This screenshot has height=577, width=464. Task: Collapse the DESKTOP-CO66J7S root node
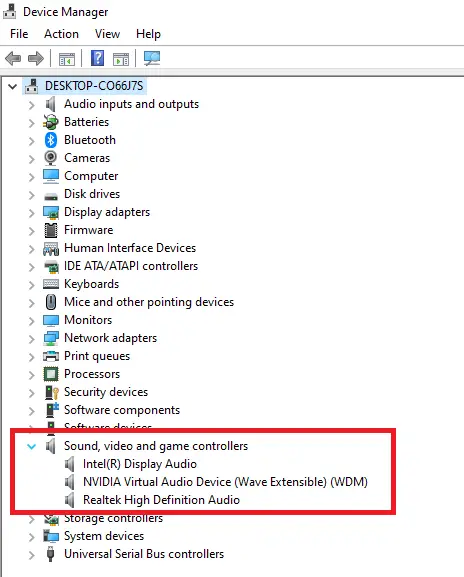(13, 86)
